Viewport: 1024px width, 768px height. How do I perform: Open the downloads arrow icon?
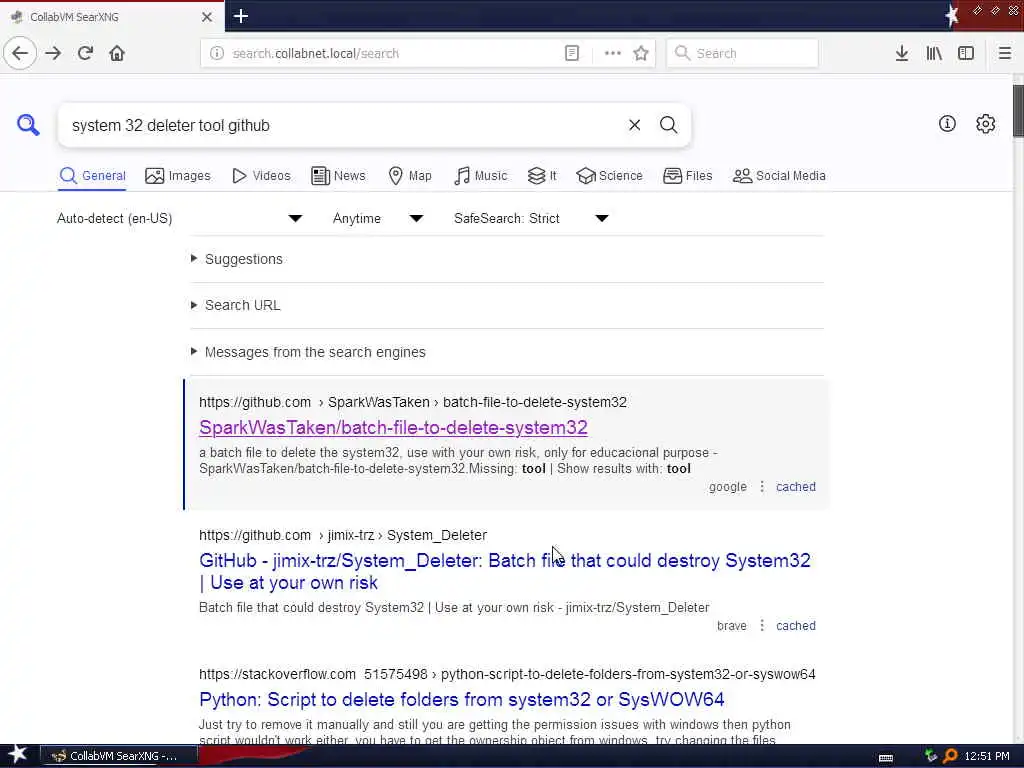tap(902, 53)
